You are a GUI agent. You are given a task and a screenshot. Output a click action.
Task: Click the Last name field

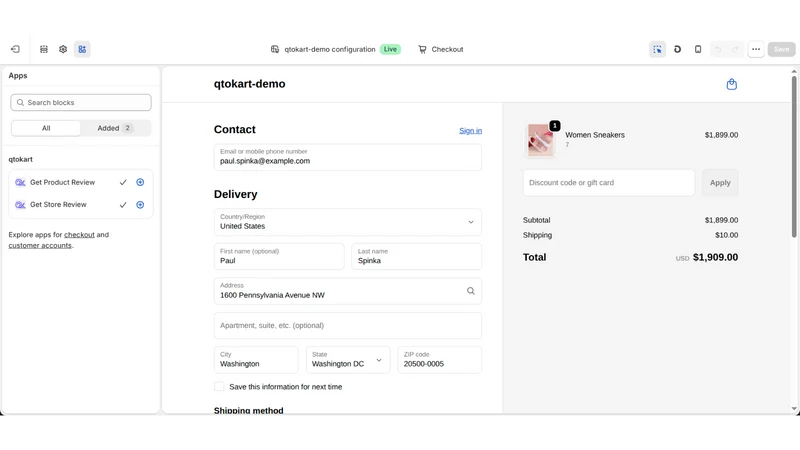pos(416,256)
